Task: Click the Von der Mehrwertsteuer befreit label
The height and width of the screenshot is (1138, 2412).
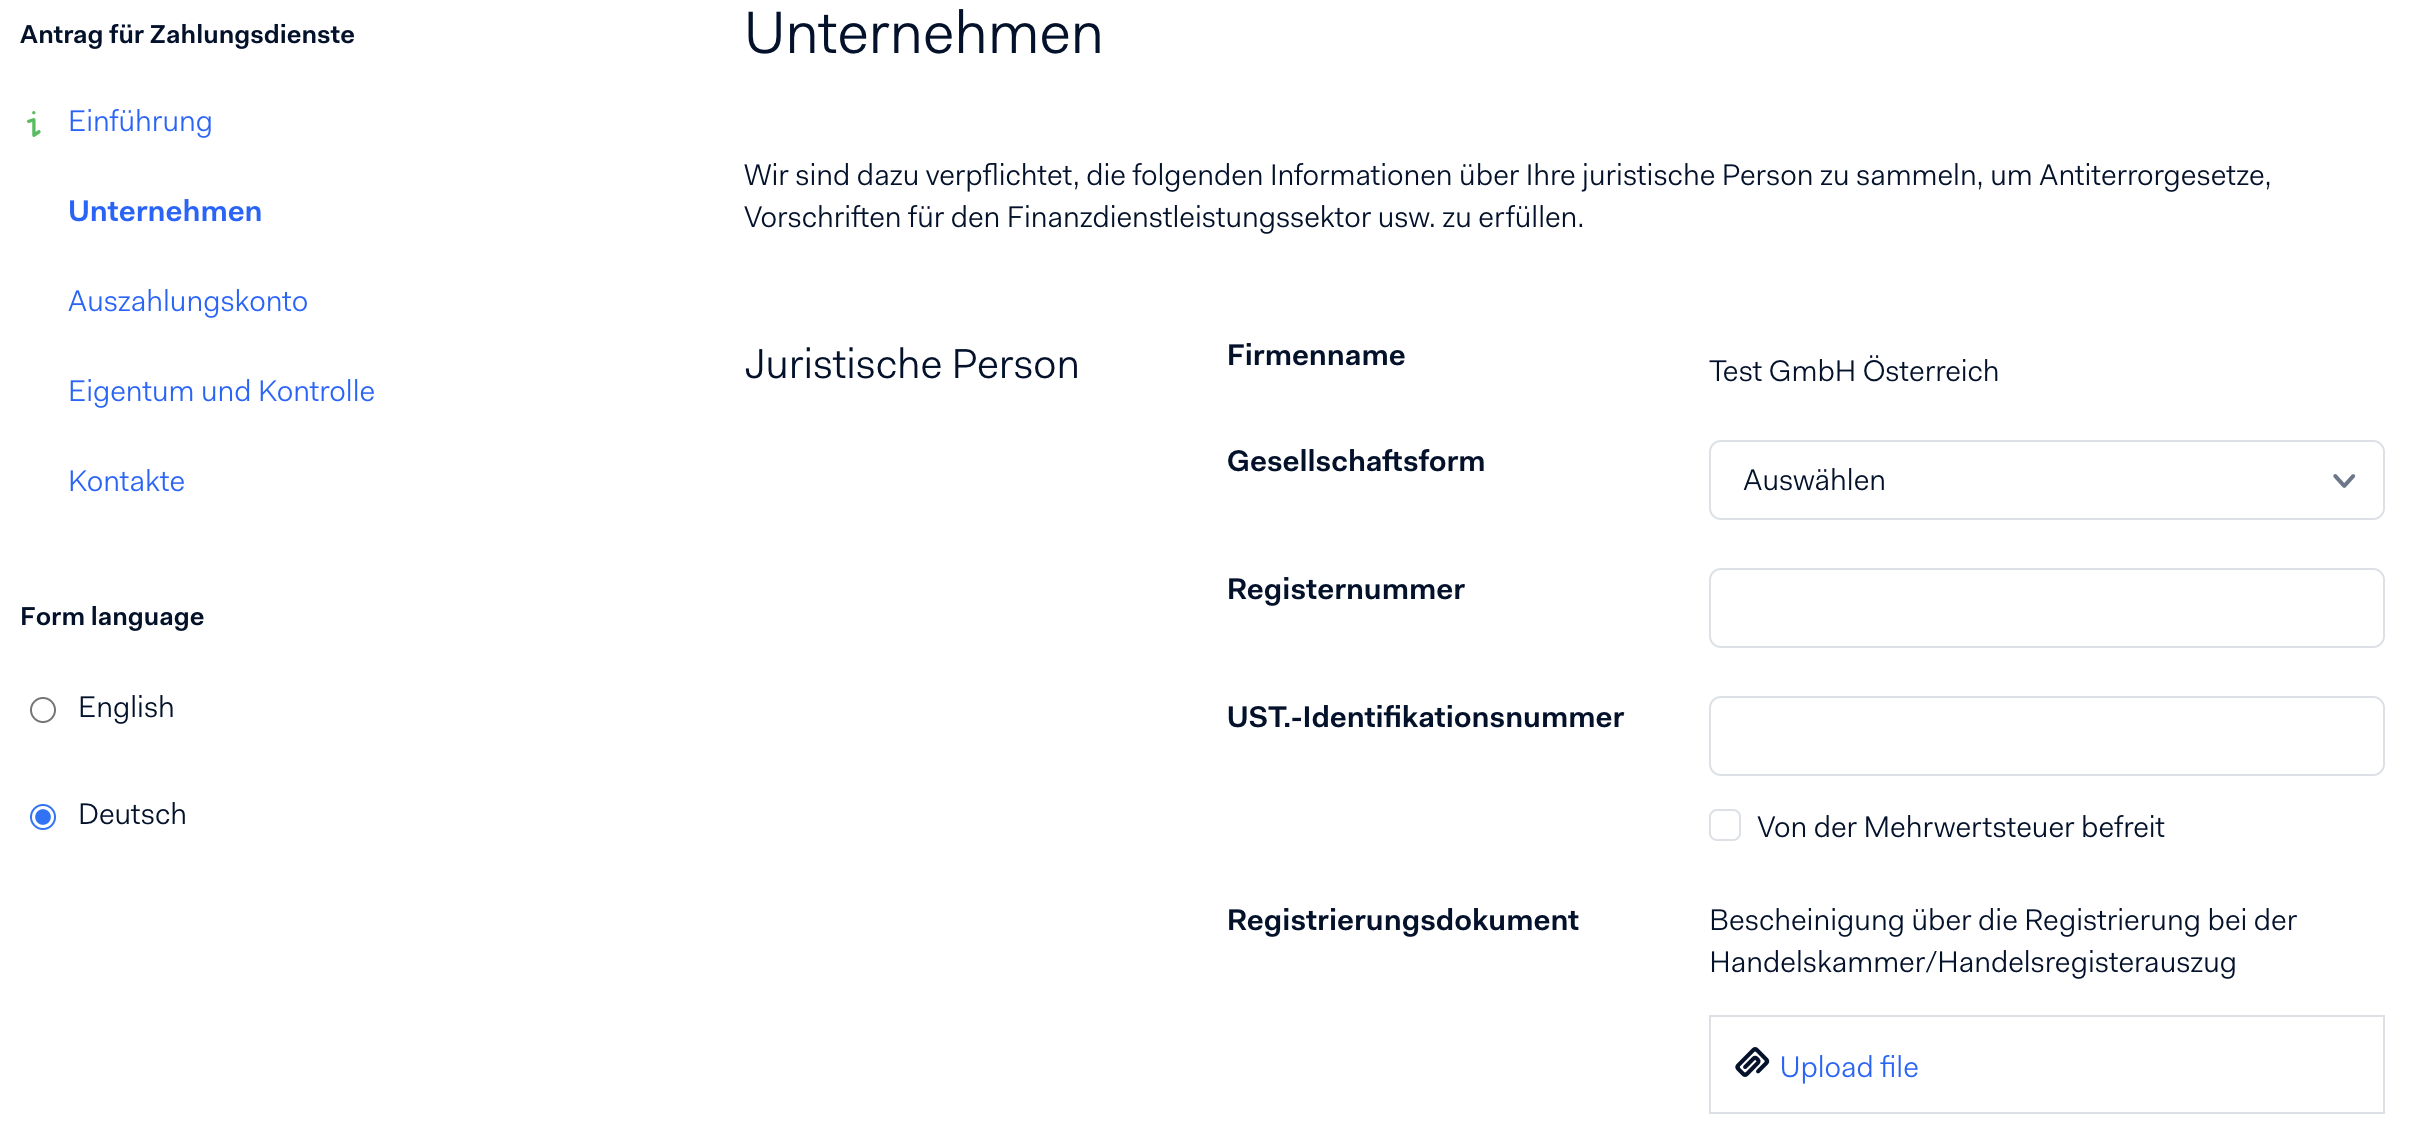Action: 1960,827
